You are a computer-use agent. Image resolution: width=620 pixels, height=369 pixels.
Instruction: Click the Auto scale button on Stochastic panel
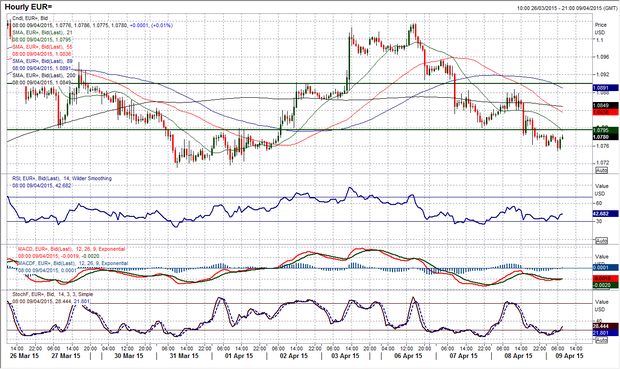click(601, 340)
